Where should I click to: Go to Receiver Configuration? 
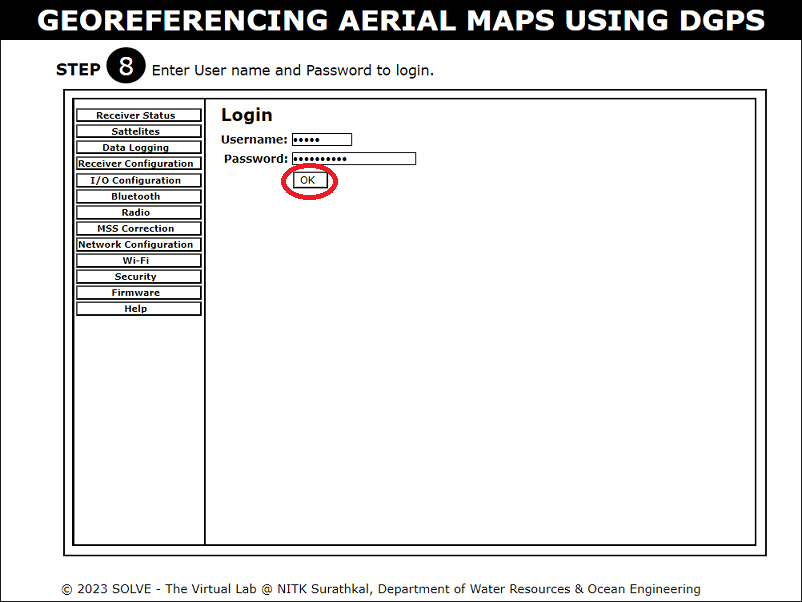(x=138, y=164)
